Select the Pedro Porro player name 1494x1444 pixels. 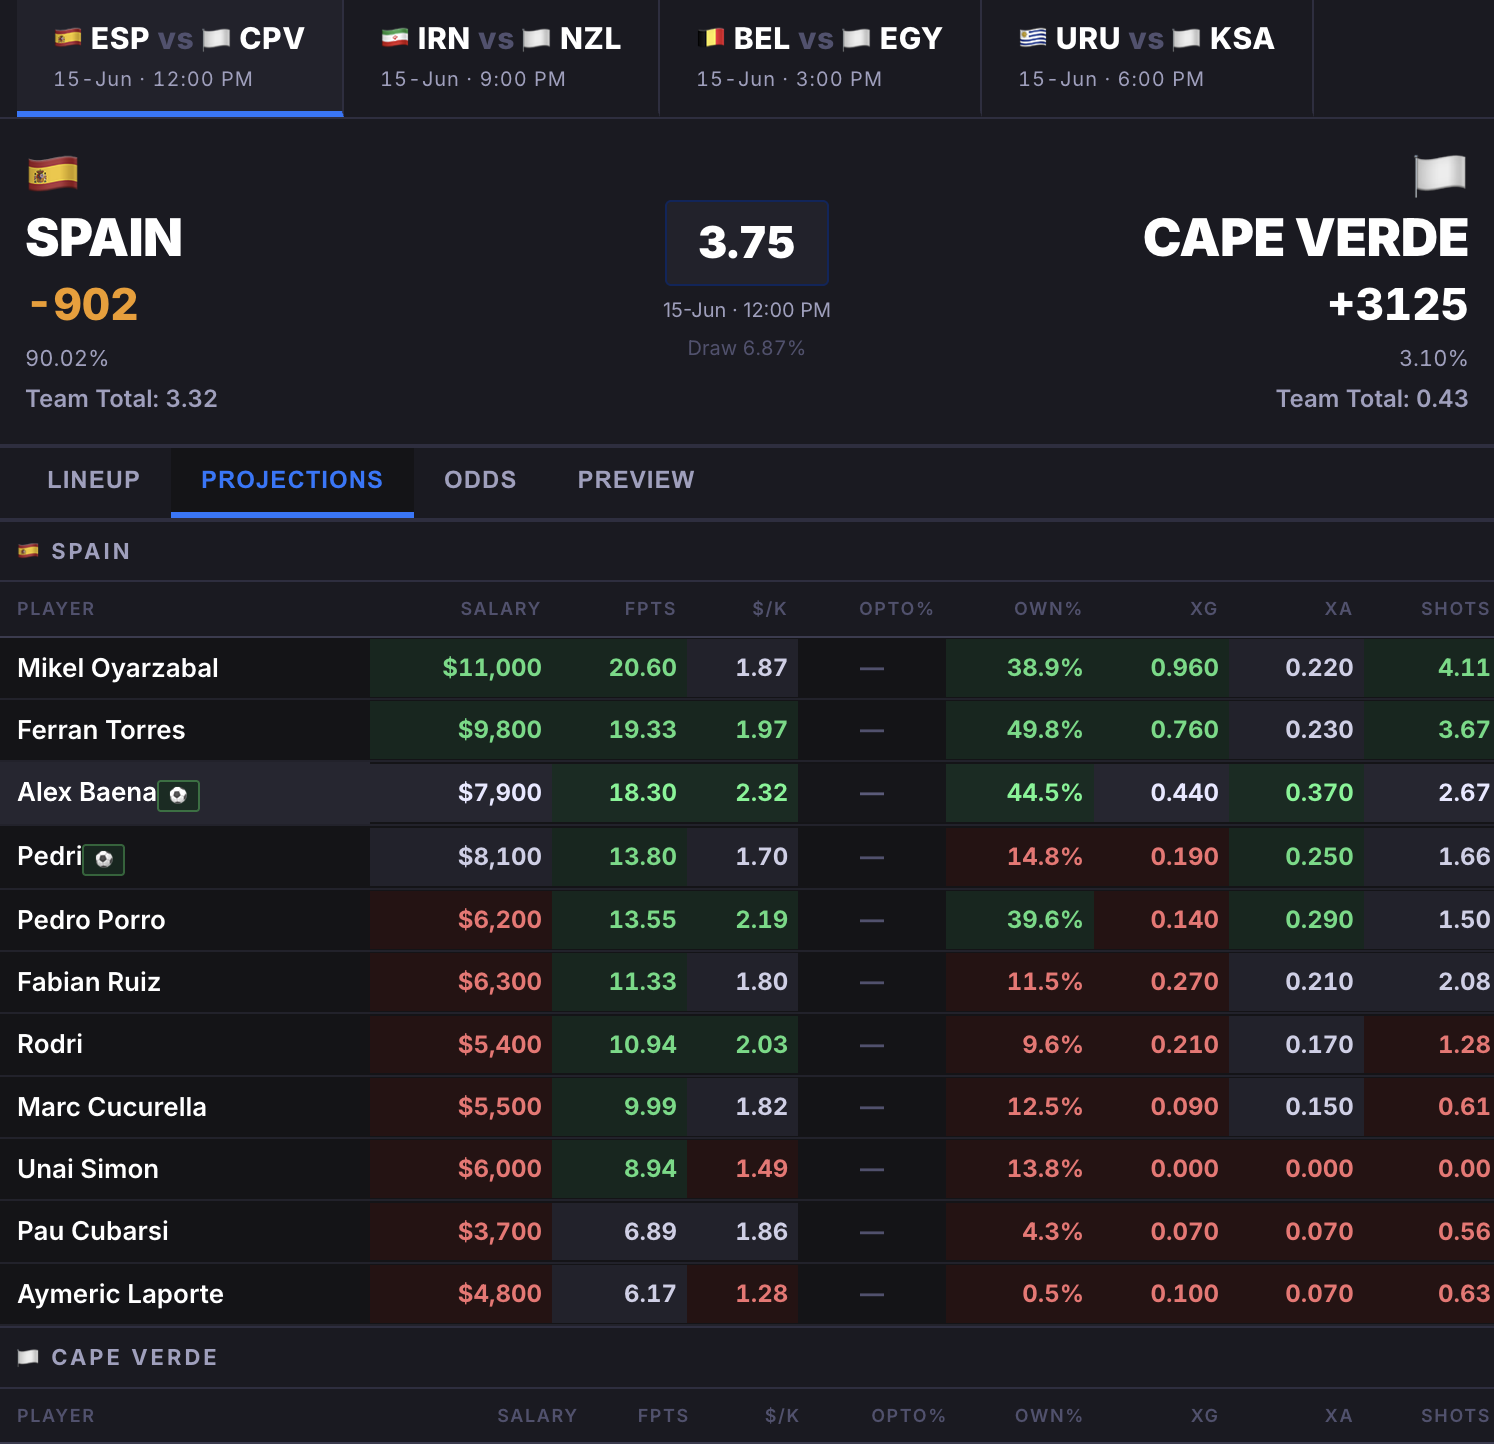point(91,920)
